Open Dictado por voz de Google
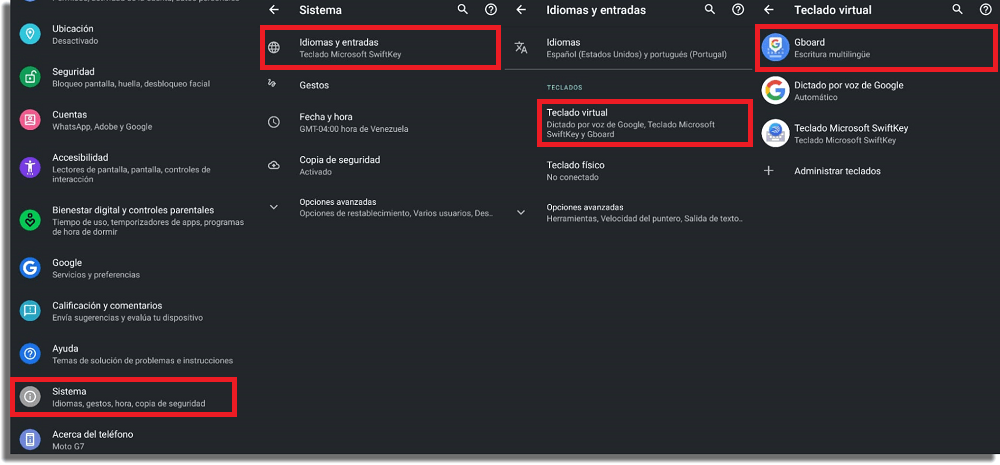This screenshot has height=465, width=1000. point(875,91)
